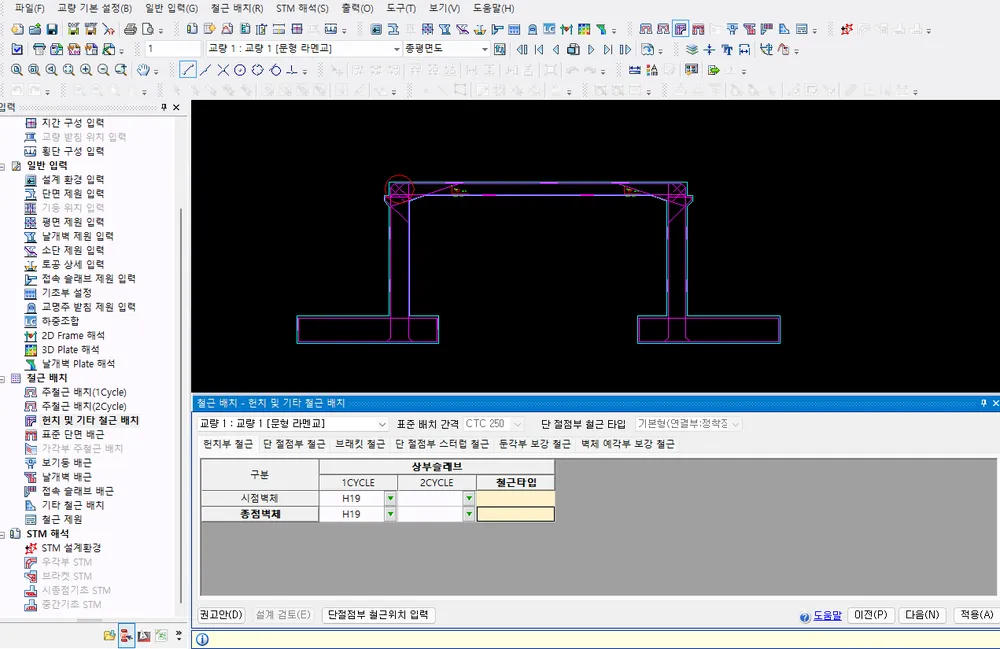Image resolution: width=1000 pixels, height=649 pixels.
Task: Open the layers stack icon
Action: click(692, 49)
